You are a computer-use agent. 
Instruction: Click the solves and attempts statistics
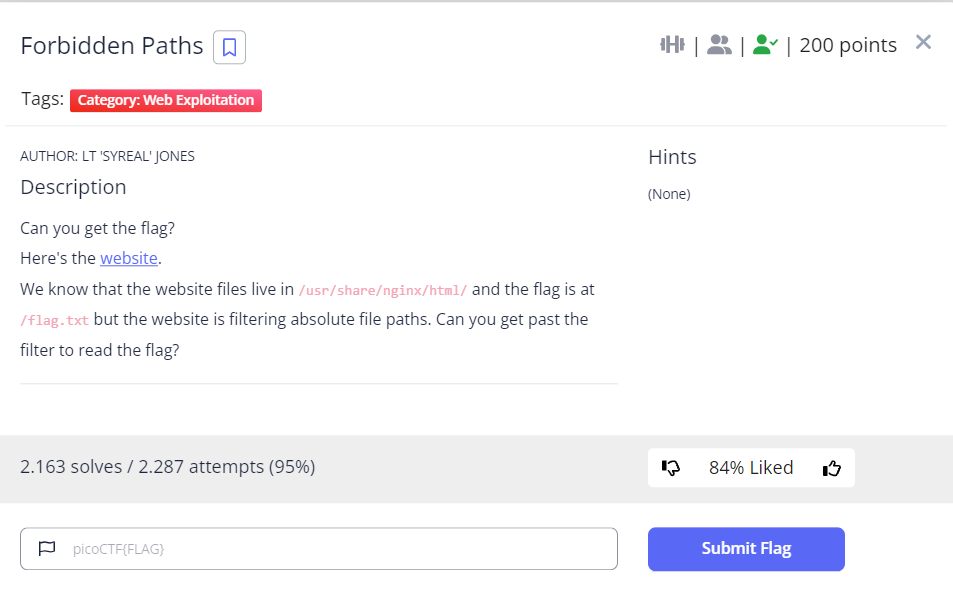coord(168,467)
